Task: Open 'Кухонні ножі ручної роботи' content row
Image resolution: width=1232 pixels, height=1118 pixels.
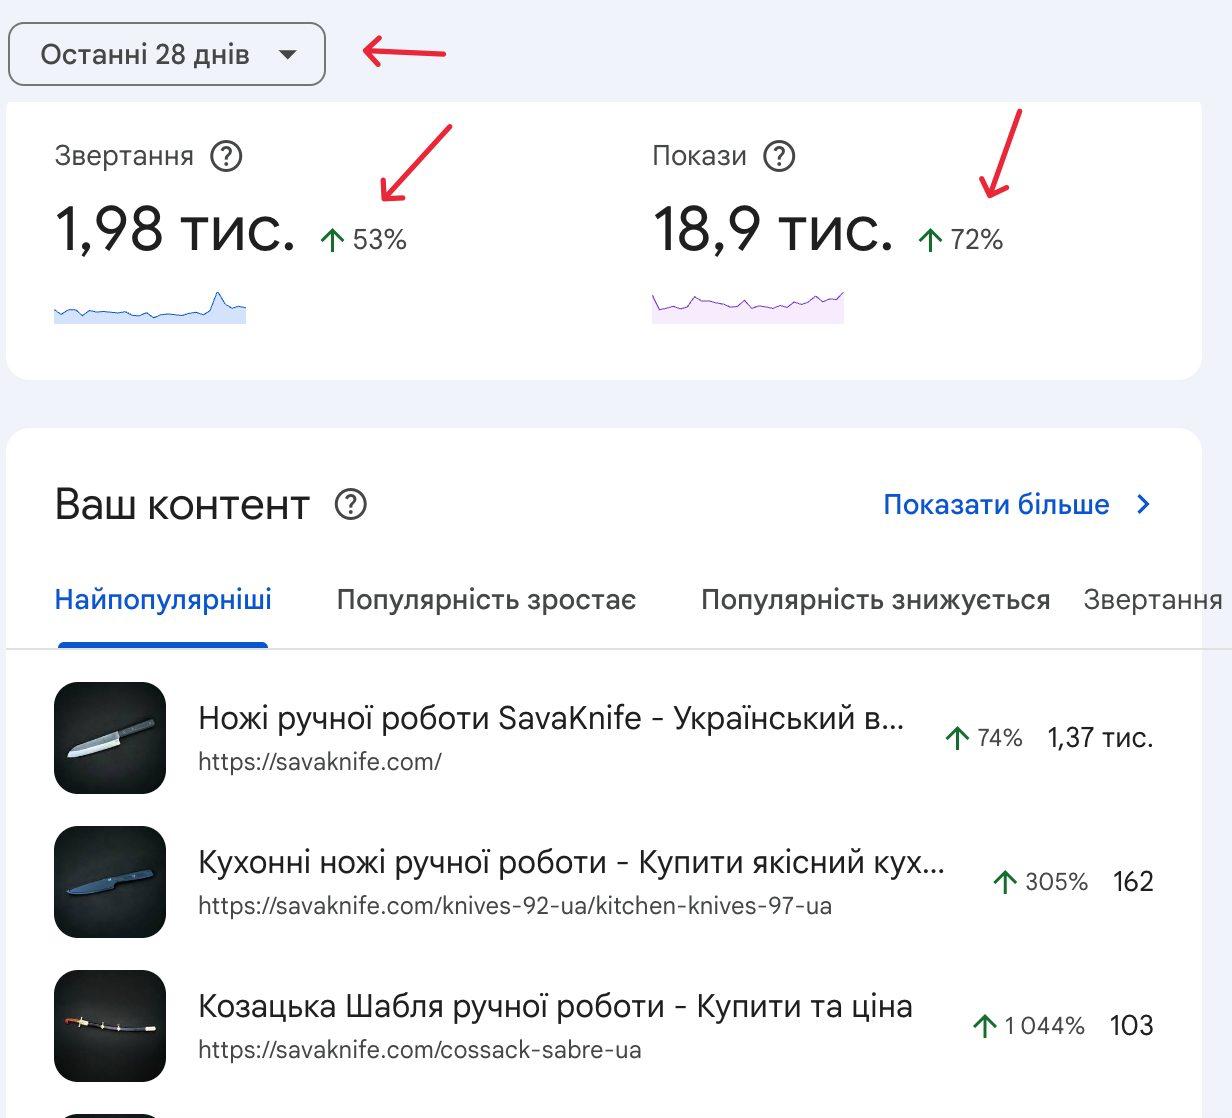Action: [x=571, y=862]
